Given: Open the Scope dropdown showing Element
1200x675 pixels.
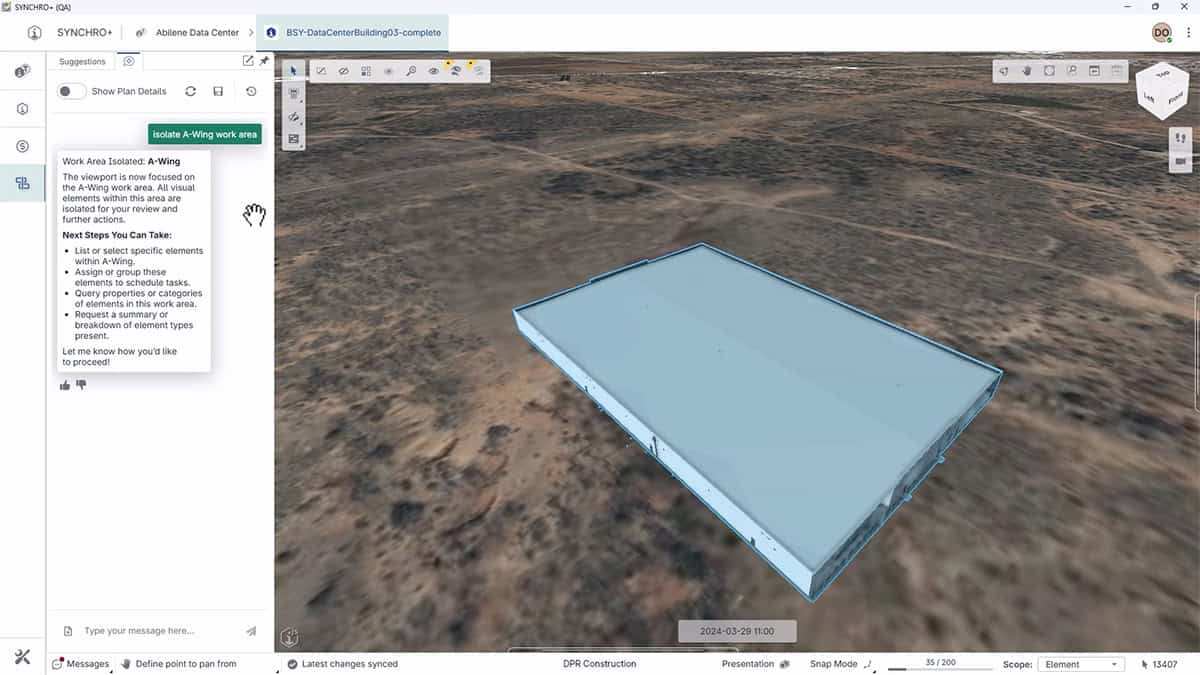Looking at the screenshot, I should pos(1080,663).
